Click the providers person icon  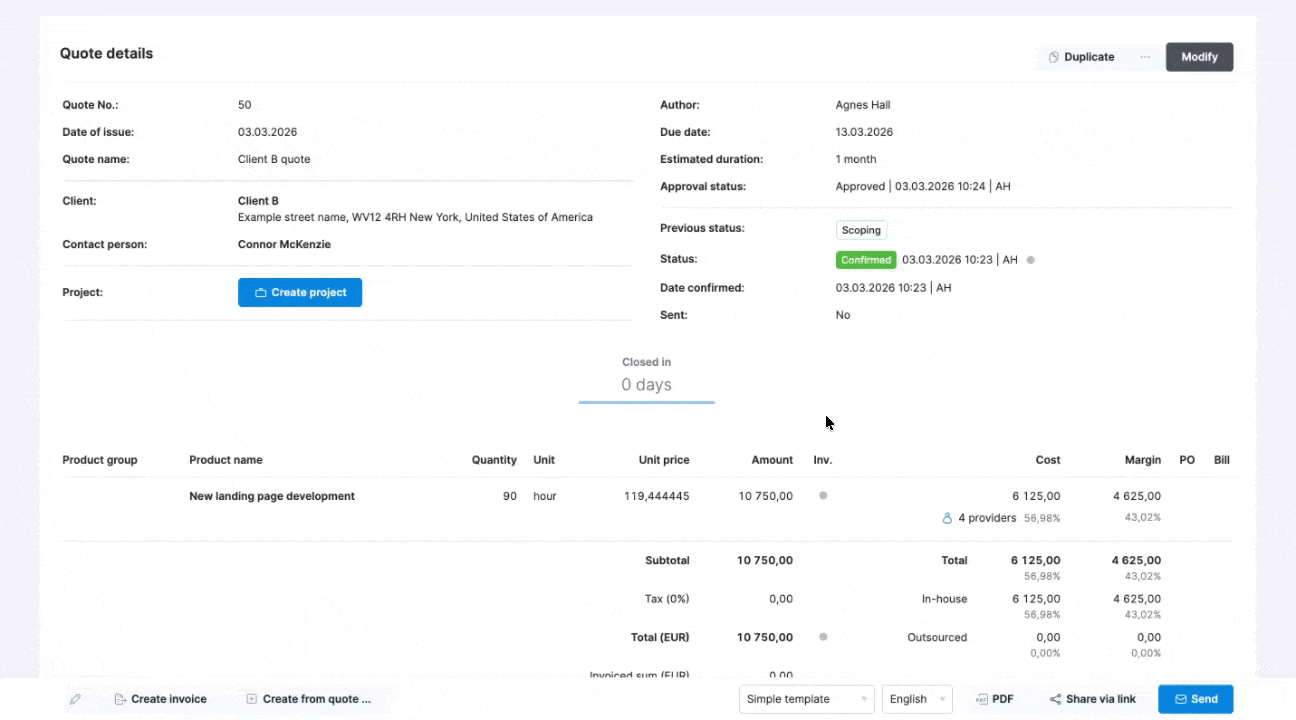(947, 518)
